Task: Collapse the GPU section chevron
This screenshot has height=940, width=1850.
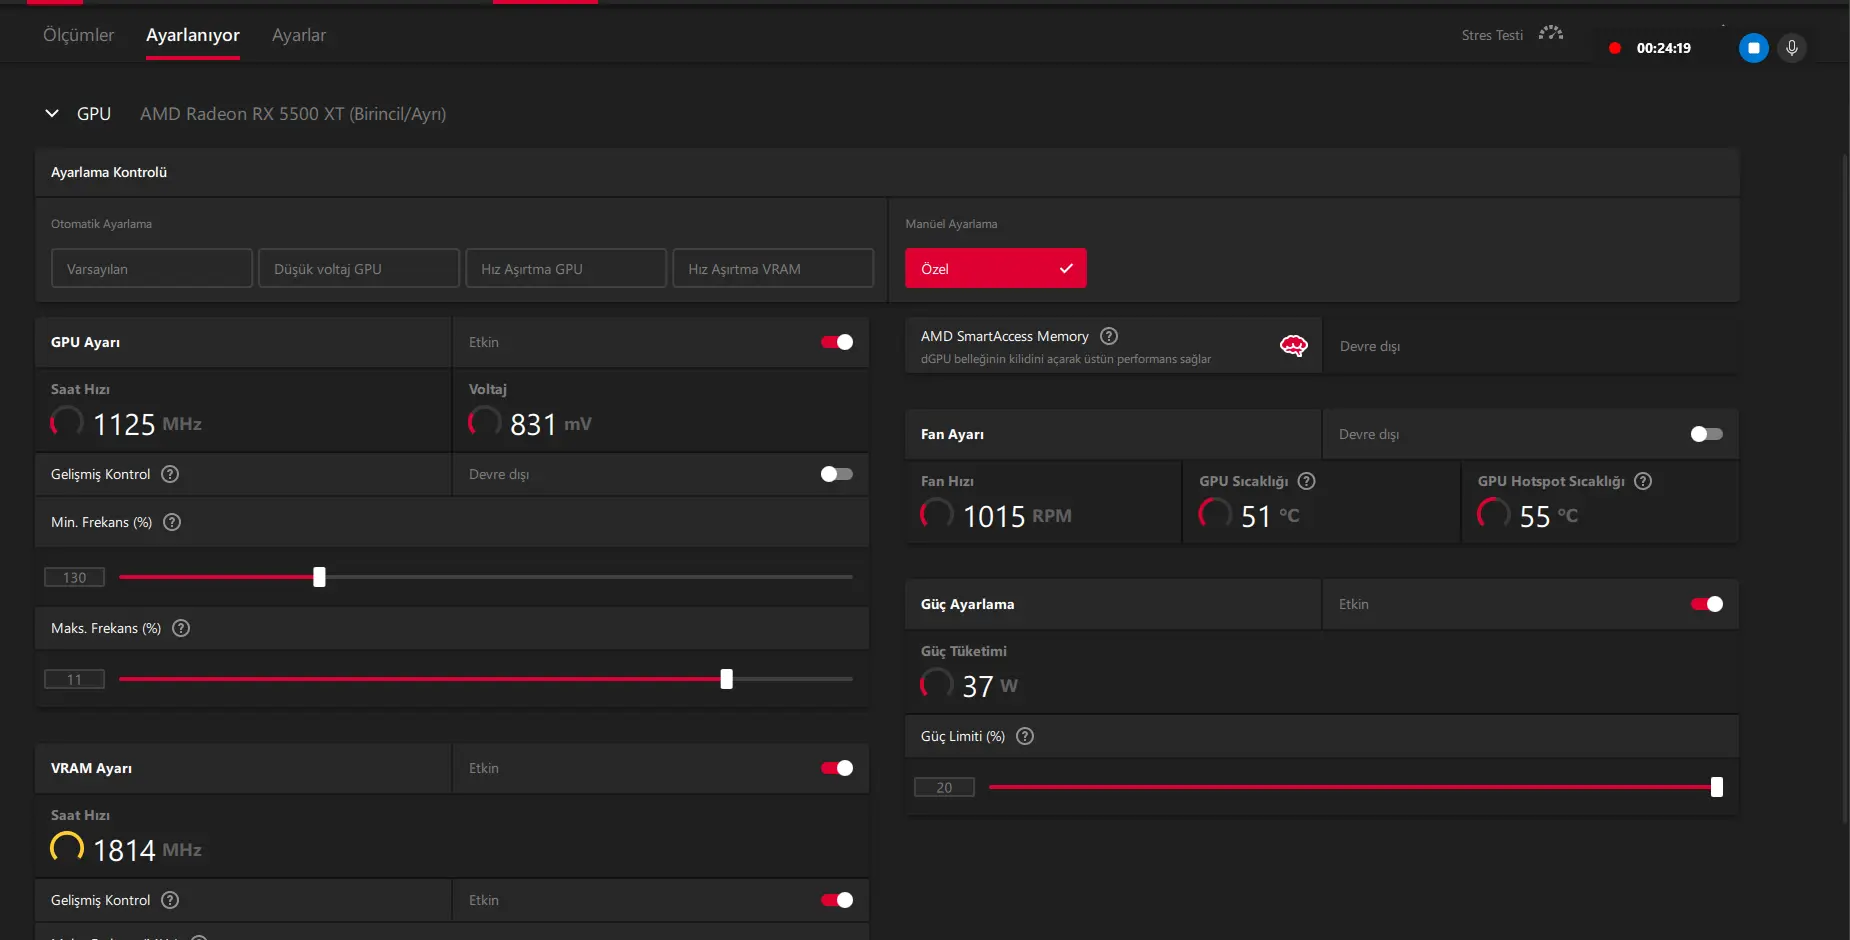Action: (x=52, y=114)
